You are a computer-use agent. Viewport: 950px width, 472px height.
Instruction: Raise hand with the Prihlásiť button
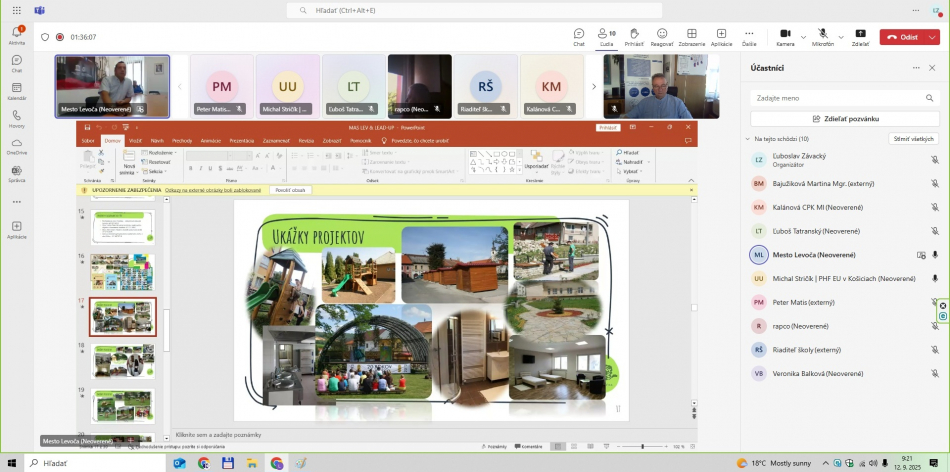pos(634,36)
